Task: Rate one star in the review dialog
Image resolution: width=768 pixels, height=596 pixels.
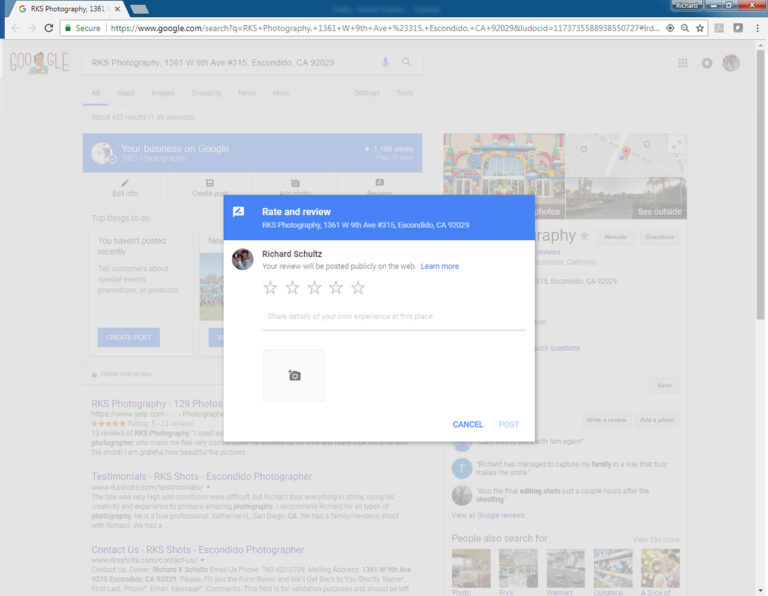Action: 270,288
